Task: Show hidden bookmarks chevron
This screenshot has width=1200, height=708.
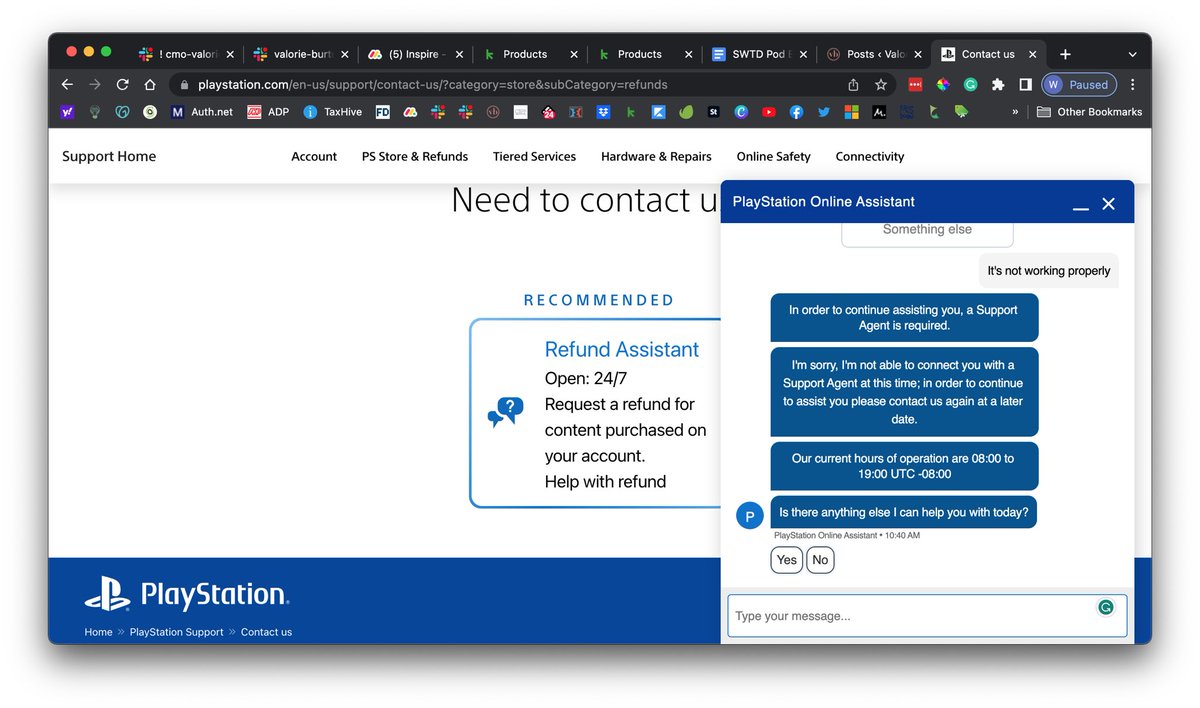Action: click(x=1015, y=112)
